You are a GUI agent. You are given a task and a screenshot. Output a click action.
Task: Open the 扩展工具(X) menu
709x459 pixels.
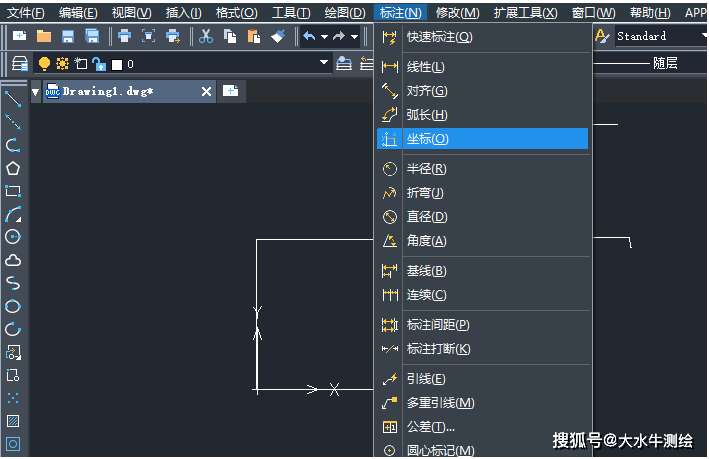(x=525, y=13)
